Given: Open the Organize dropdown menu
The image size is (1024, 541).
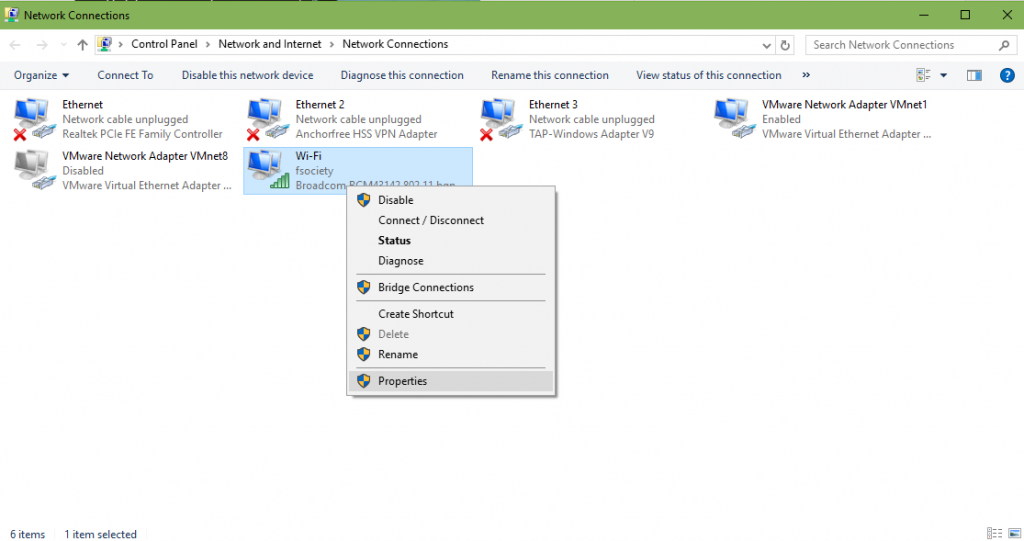Looking at the screenshot, I should (x=41, y=75).
